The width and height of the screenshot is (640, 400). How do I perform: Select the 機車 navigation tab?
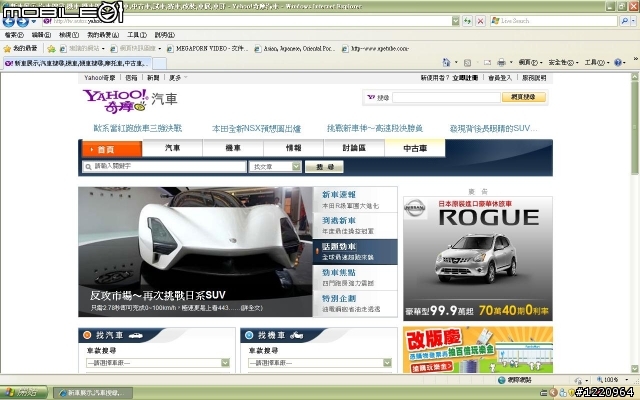click(x=233, y=148)
